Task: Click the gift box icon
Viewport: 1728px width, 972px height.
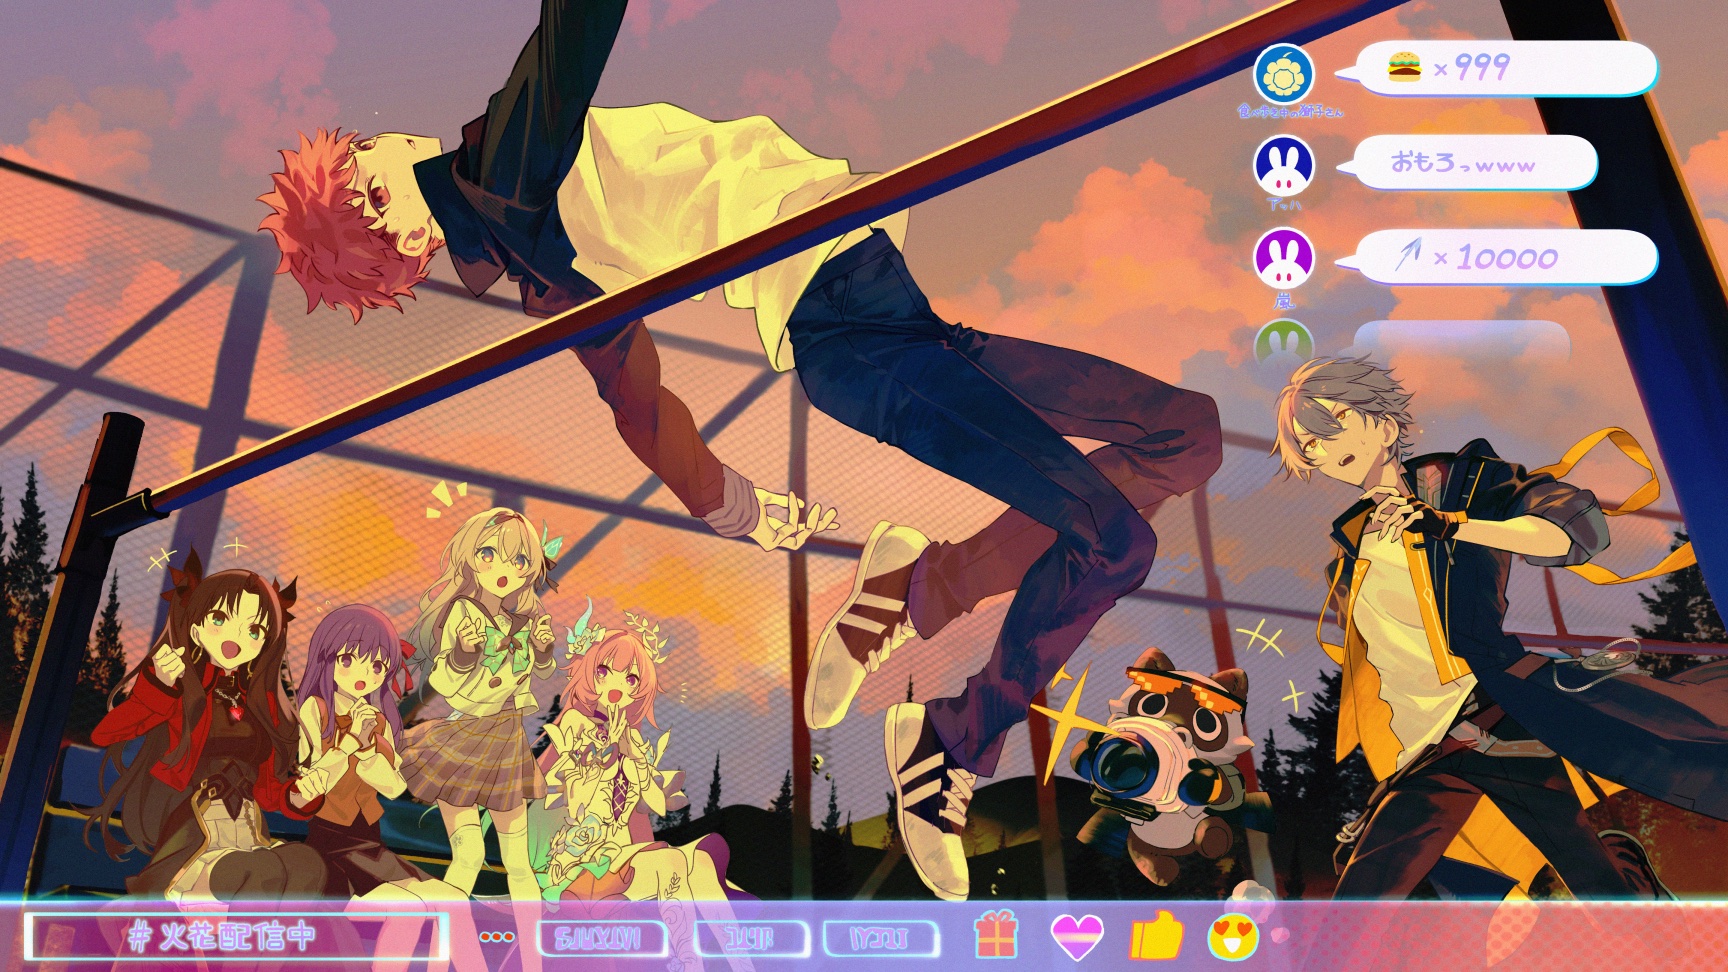Action: [x=995, y=936]
